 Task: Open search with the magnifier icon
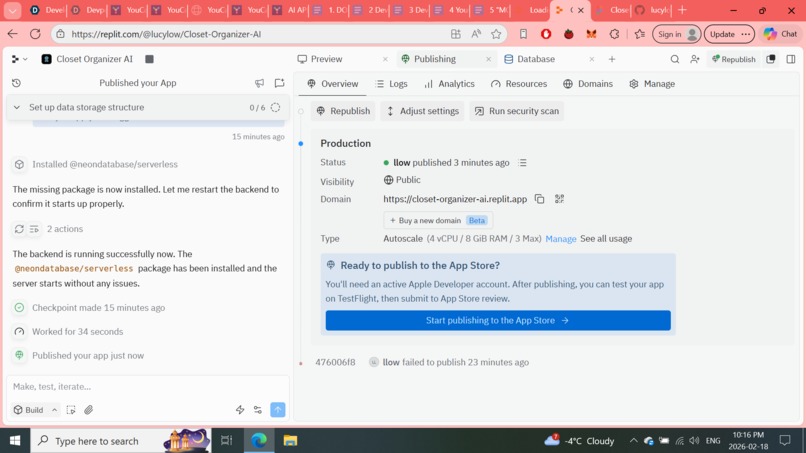point(675,59)
